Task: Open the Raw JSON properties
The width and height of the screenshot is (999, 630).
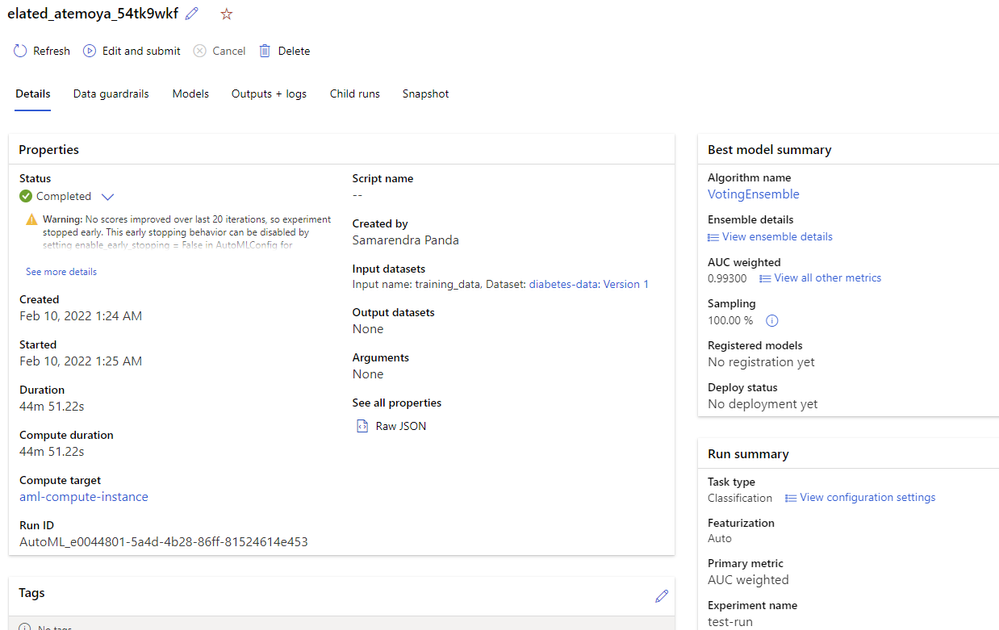Action: point(400,426)
